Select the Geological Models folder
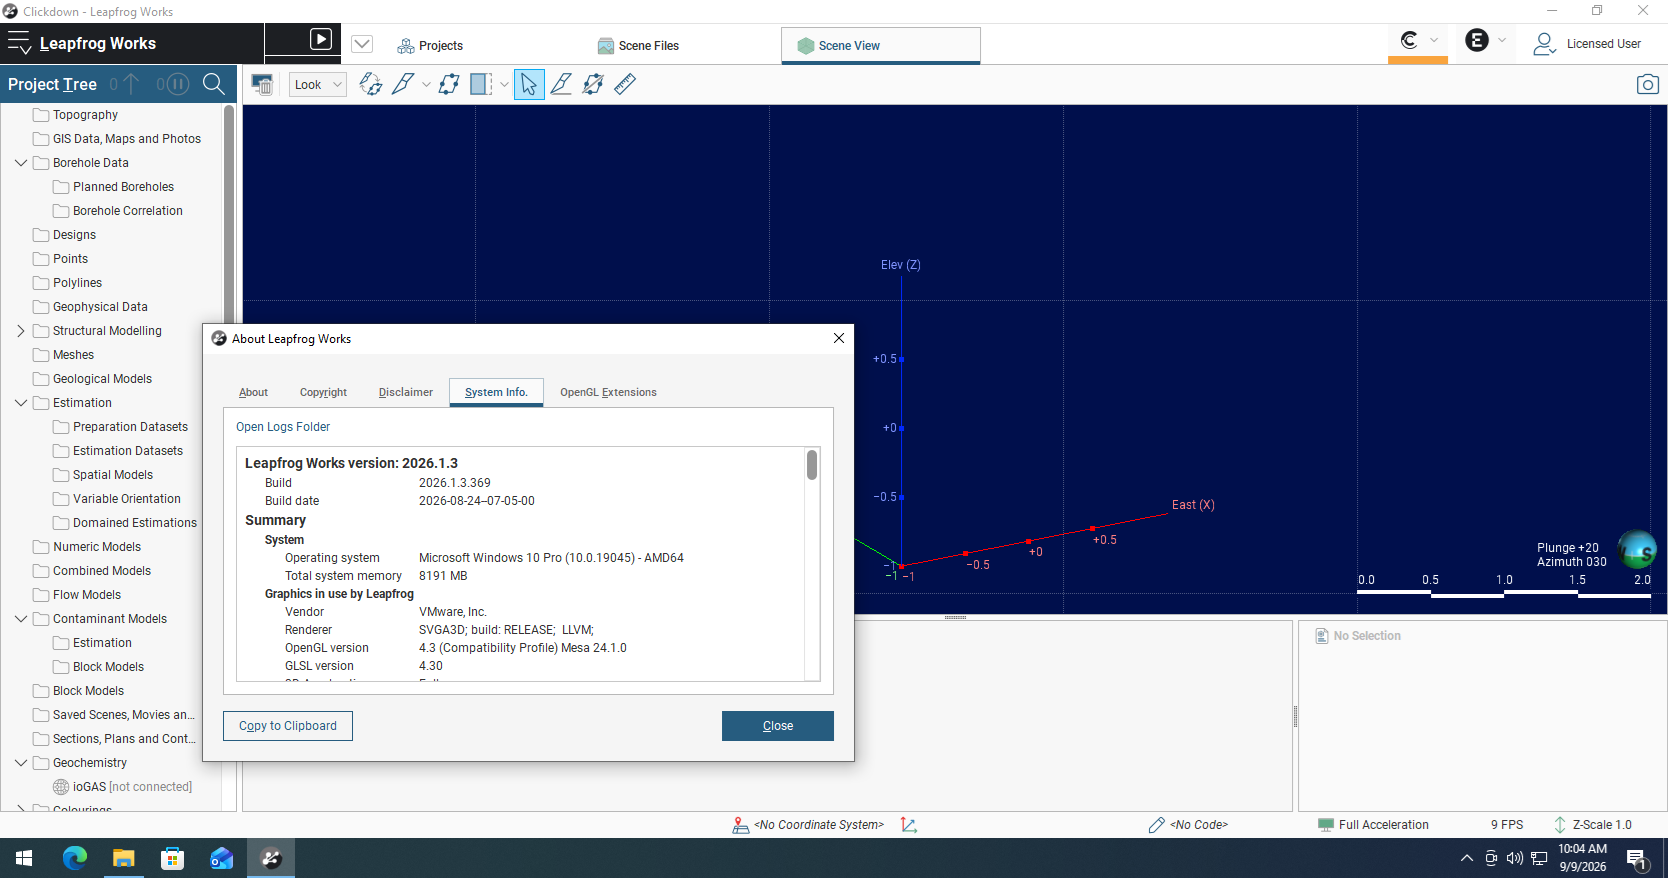This screenshot has height=878, width=1668. pyautogui.click(x=102, y=379)
